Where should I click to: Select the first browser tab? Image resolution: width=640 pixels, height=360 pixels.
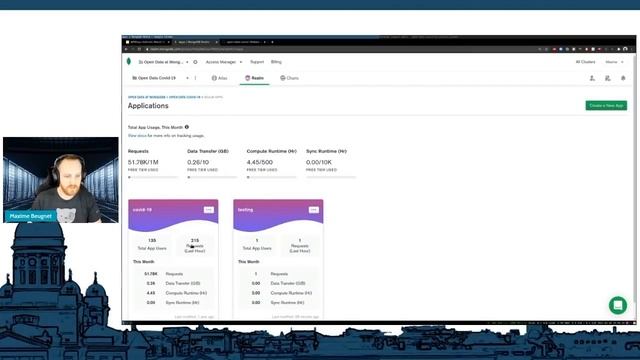coord(148,42)
